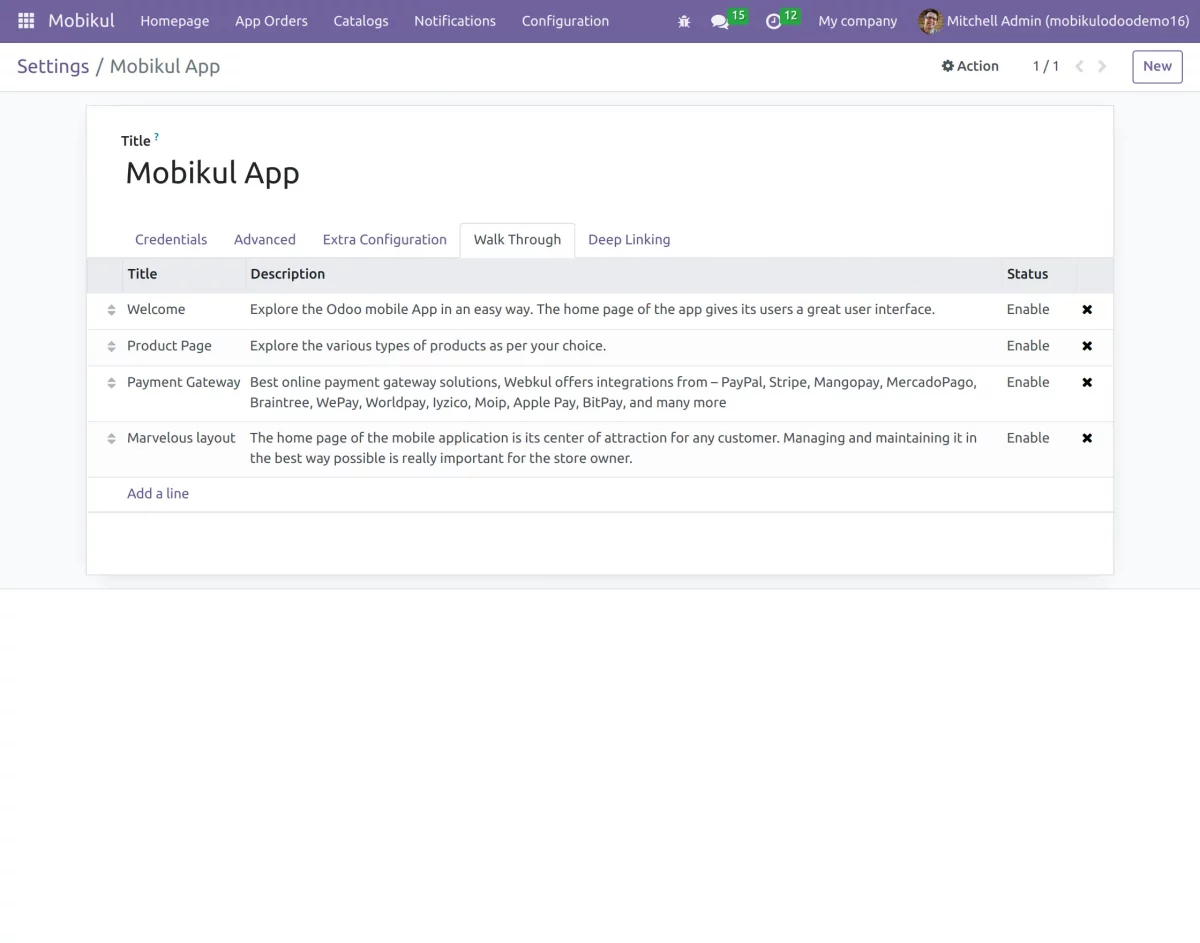
Task: Open the conversations chat icon
Action: coord(719,21)
